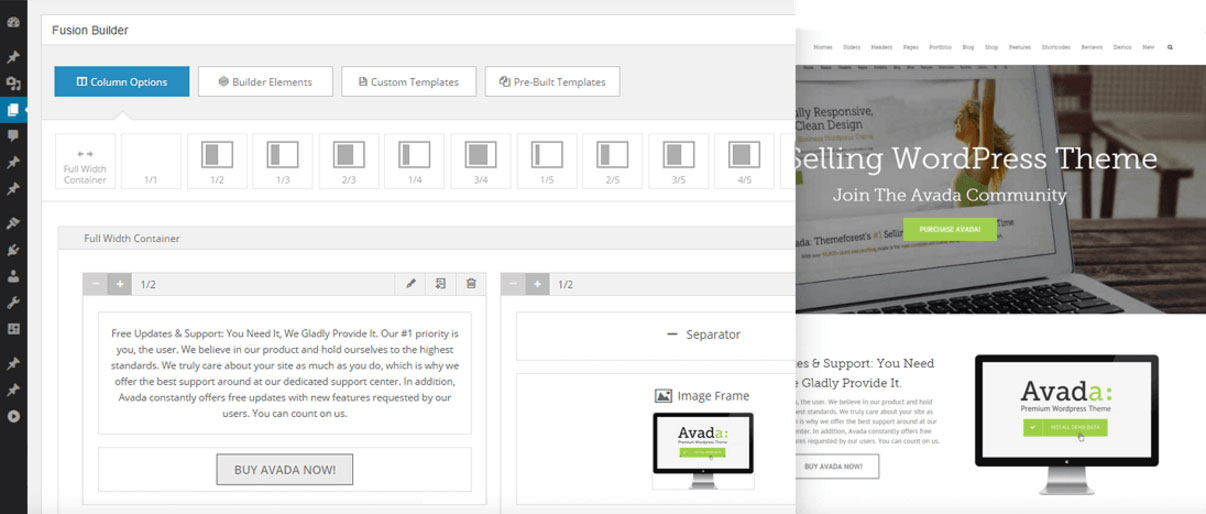Open the Pages sidebar icon

click(x=13, y=110)
